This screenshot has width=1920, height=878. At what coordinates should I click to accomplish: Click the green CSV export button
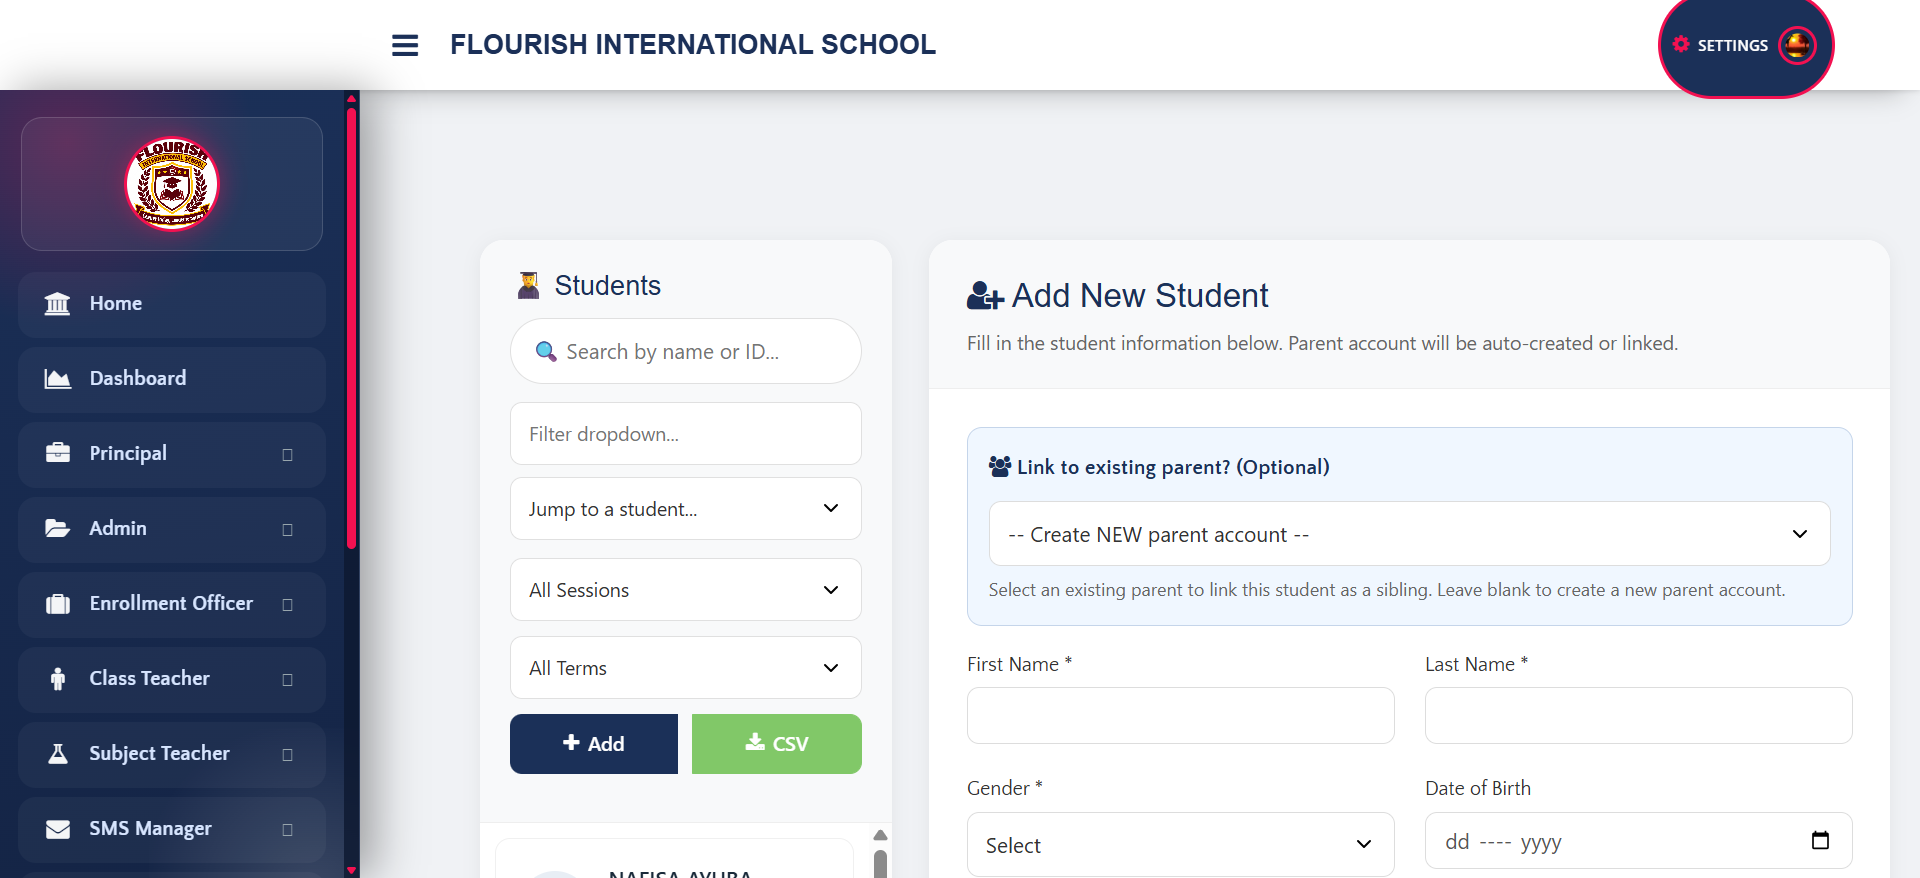click(x=777, y=744)
